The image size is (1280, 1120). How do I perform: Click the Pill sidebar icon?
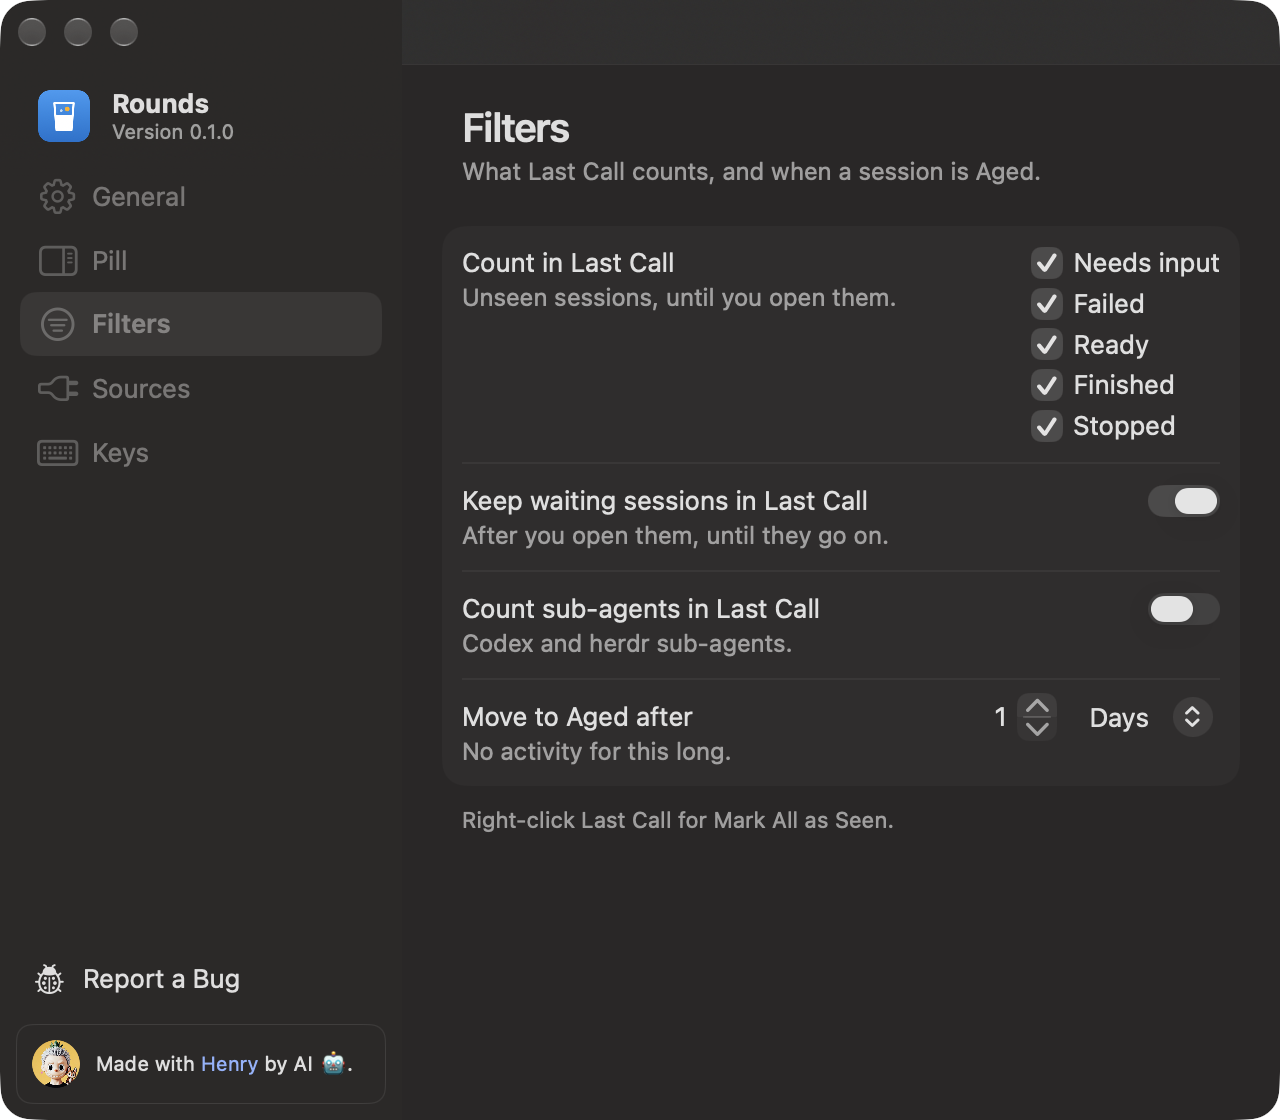tap(58, 261)
